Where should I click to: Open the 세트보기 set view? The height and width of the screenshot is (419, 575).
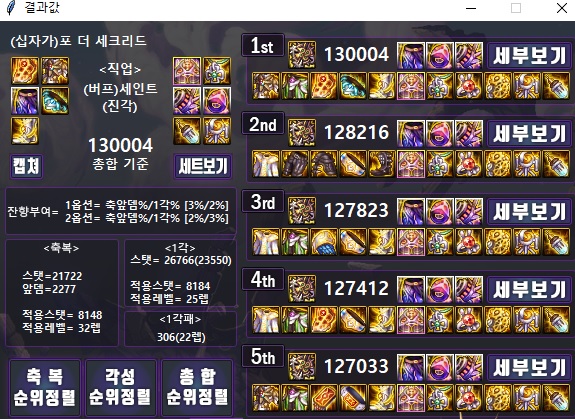pos(203,166)
